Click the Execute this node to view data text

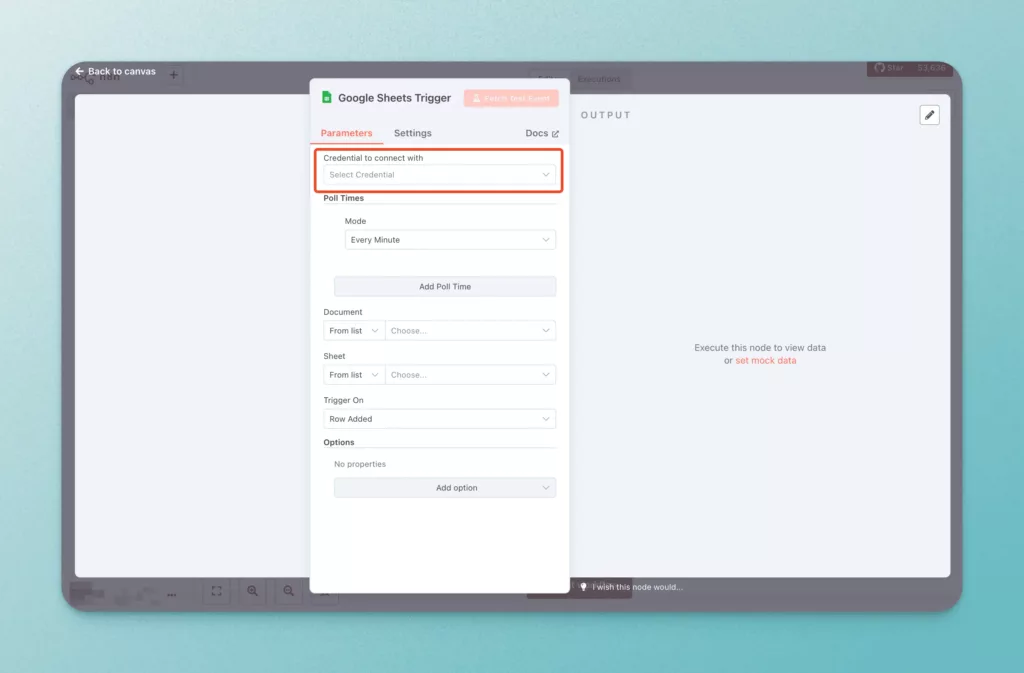pos(760,348)
